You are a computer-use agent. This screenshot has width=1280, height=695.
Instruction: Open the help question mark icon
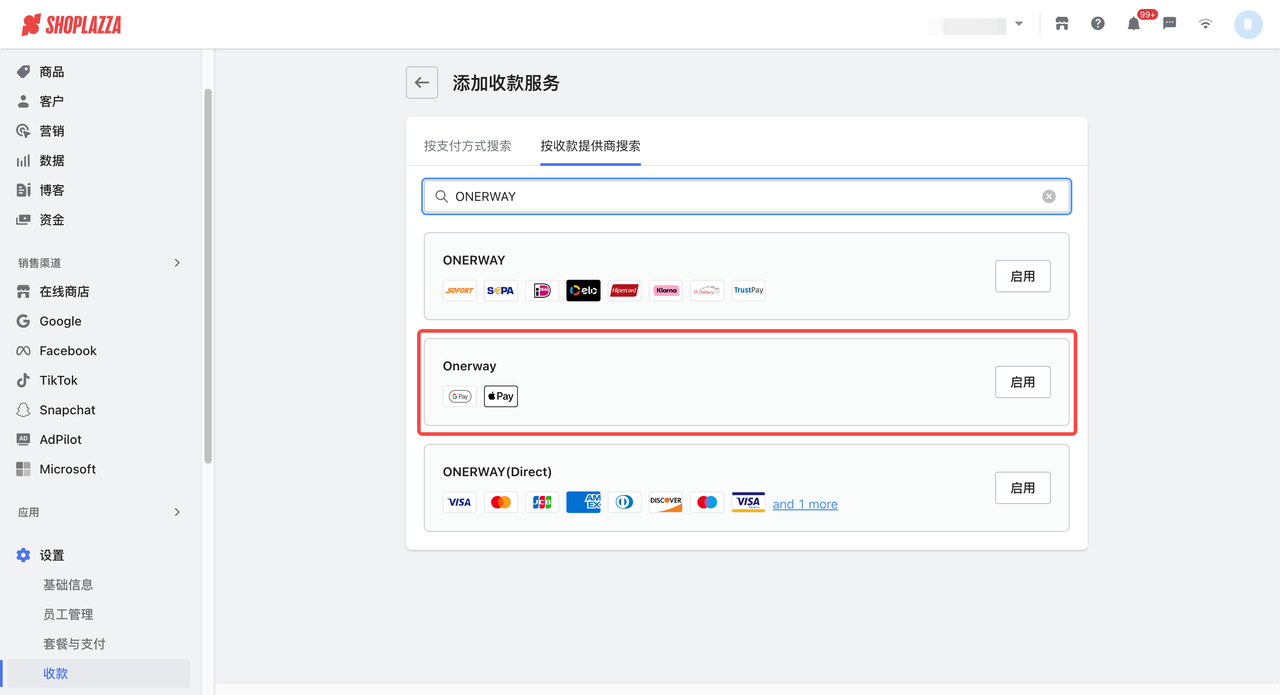(x=1097, y=23)
